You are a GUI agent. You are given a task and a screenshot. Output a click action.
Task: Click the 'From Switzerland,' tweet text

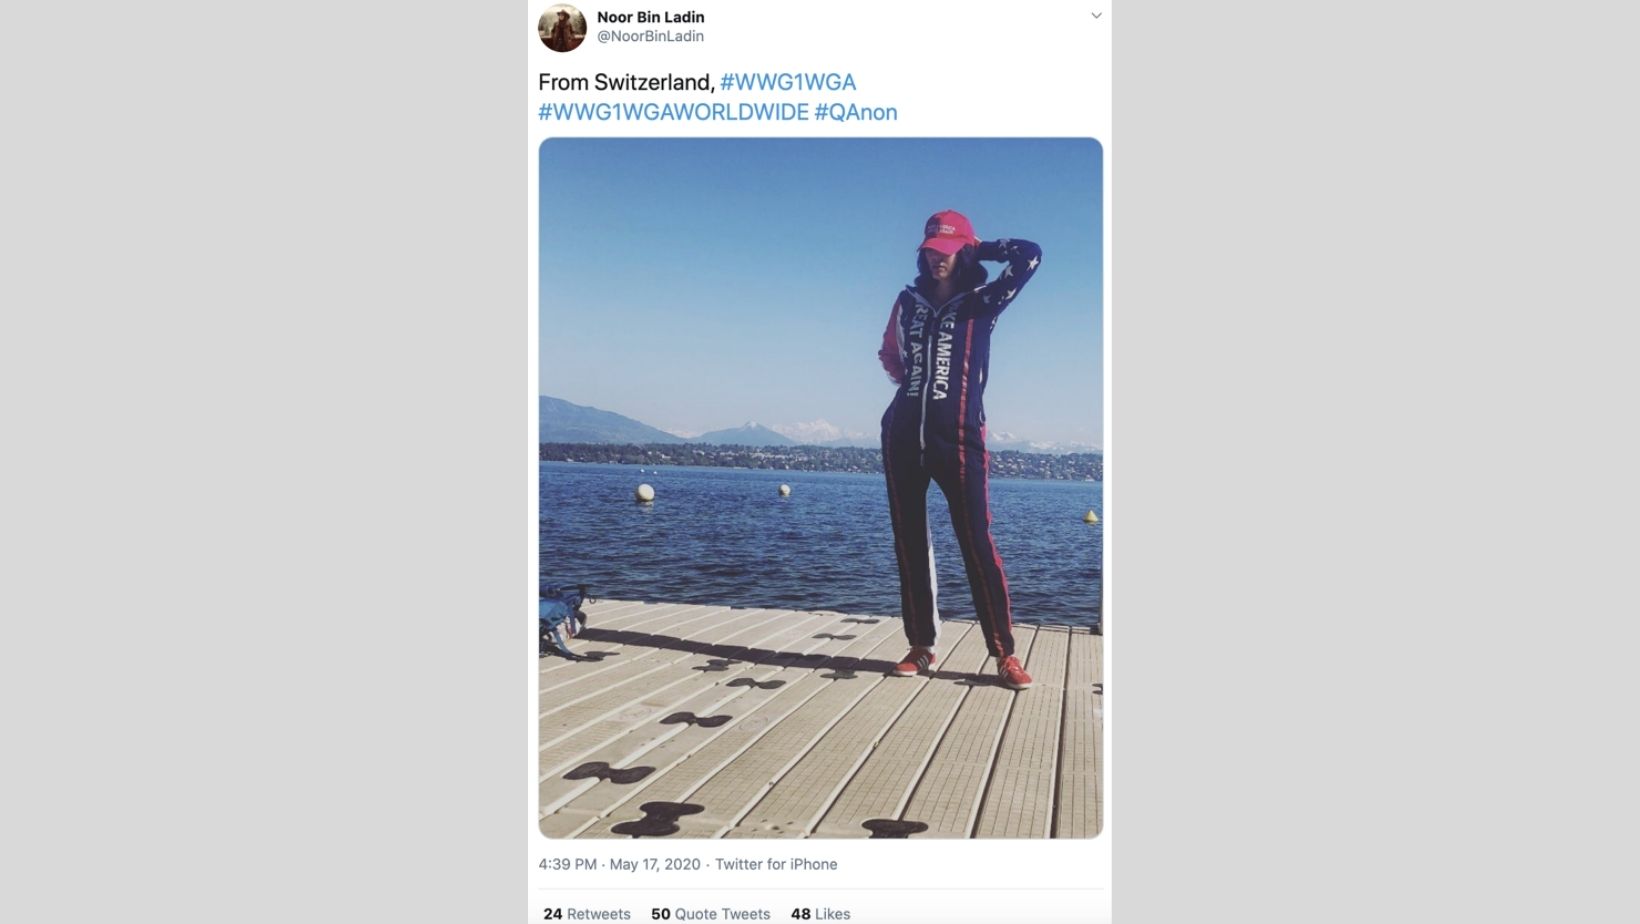626,82
